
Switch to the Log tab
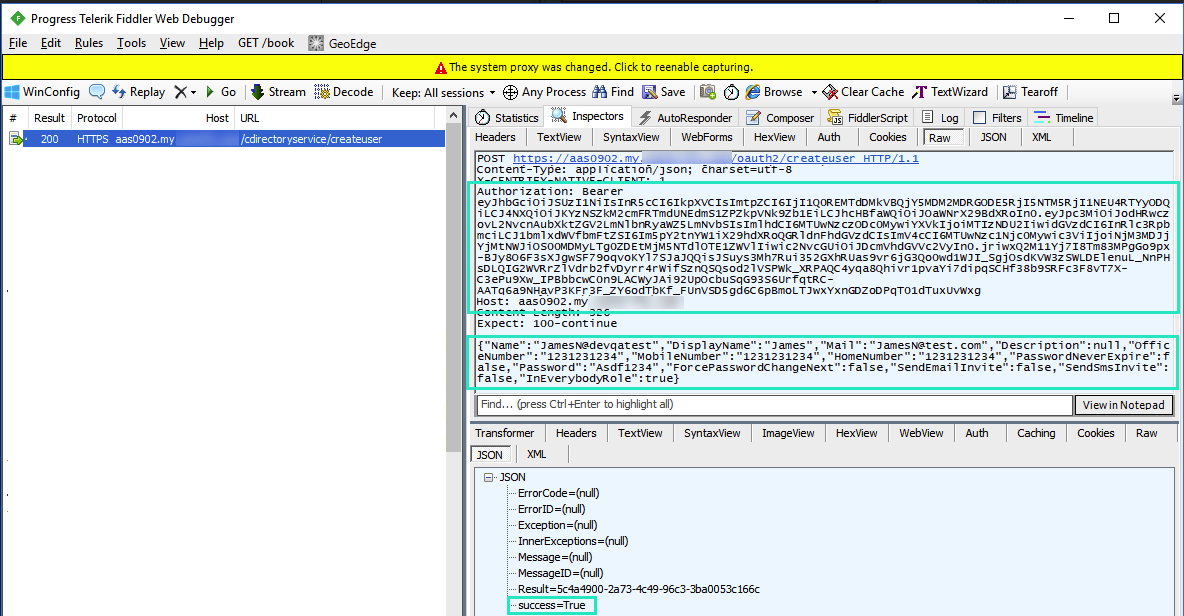(x=941, y=118)
